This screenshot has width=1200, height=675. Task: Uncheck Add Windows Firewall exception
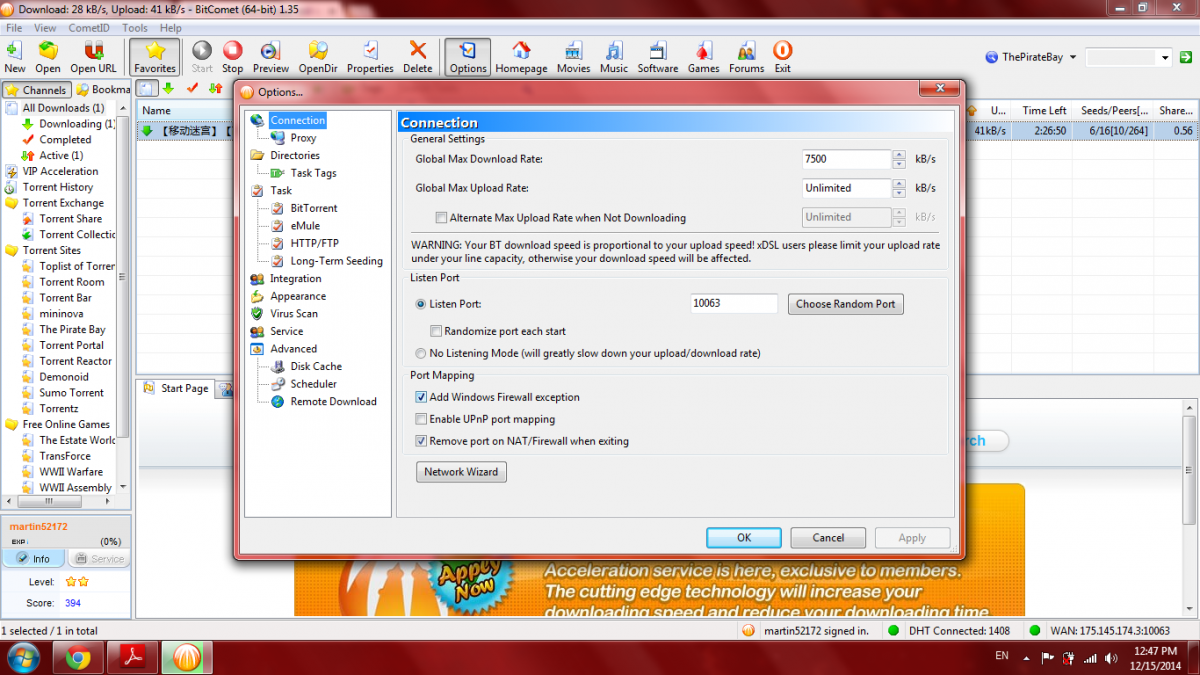(421, 397)
